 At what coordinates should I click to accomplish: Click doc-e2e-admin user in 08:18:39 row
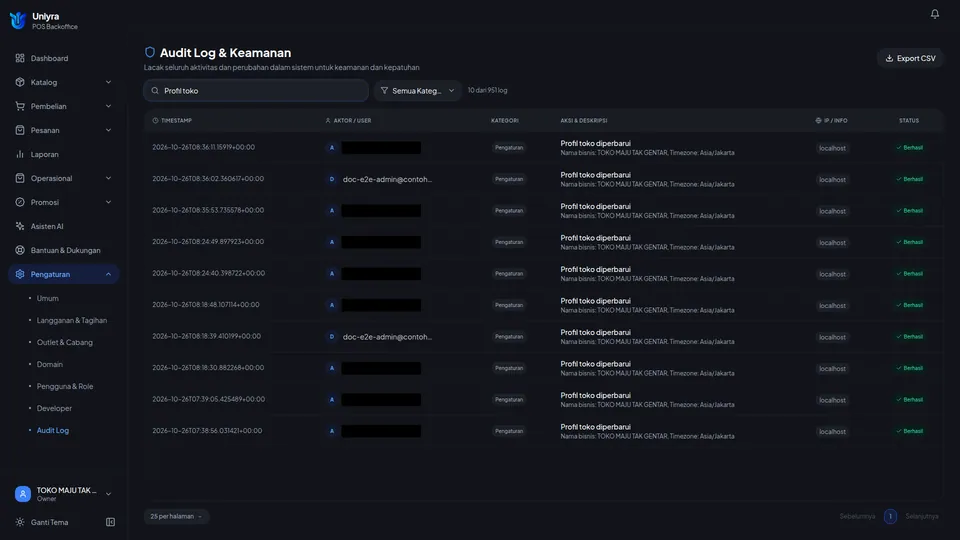[387, 337]
